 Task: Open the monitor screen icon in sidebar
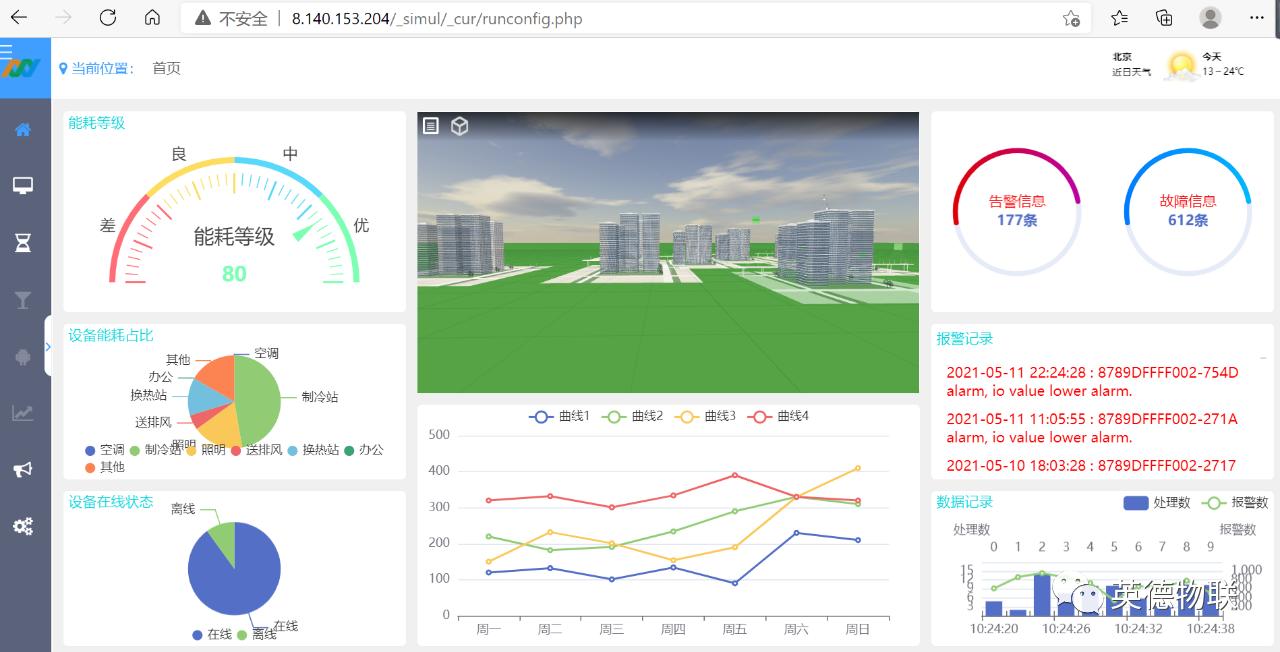point(23,186)
